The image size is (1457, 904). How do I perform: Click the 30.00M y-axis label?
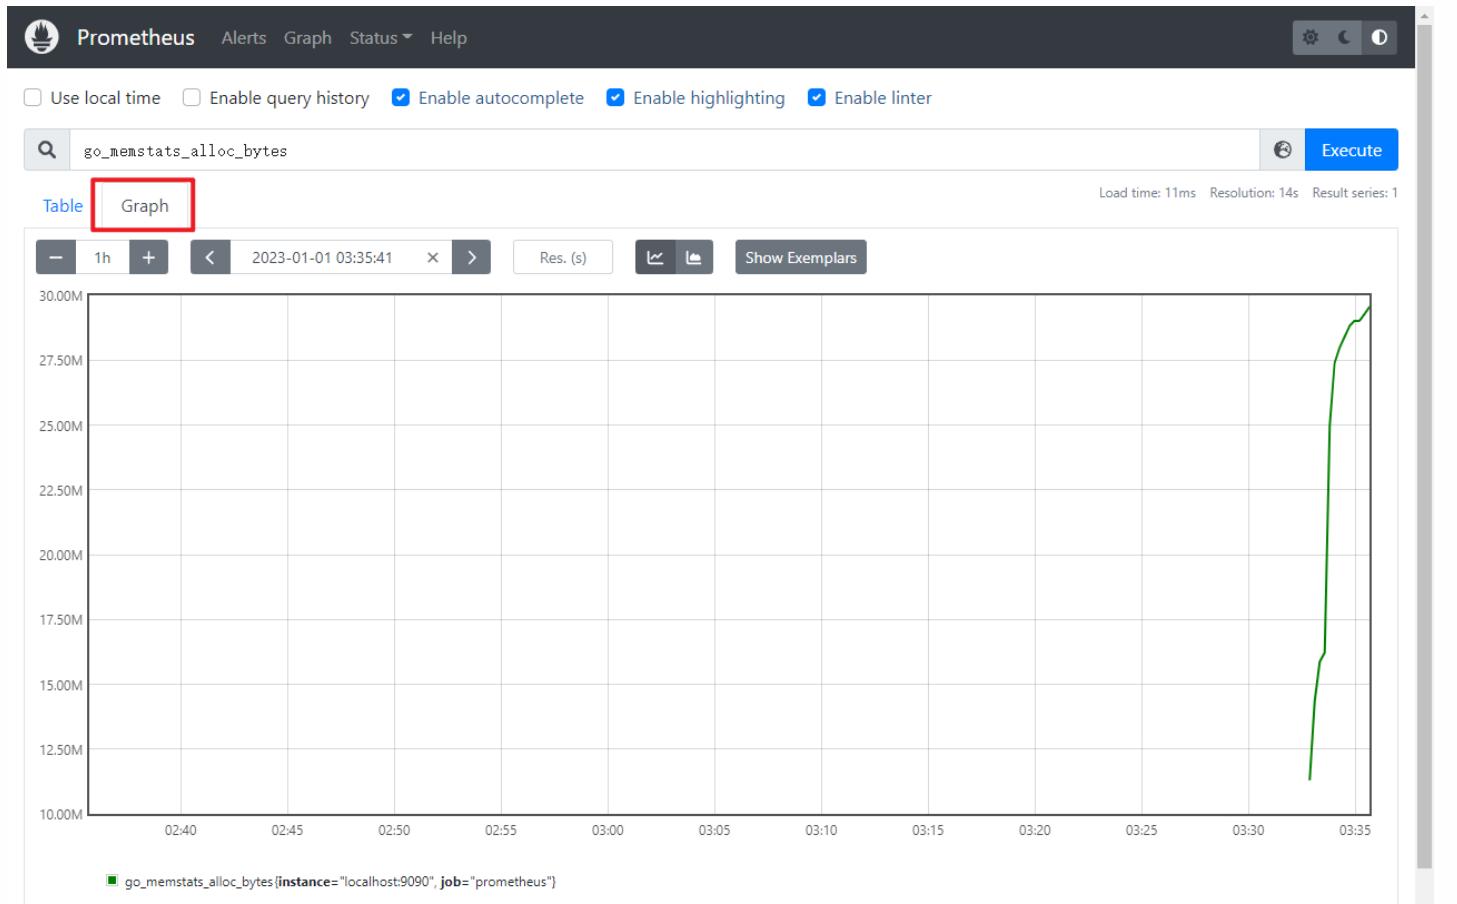tap(61, 296)
